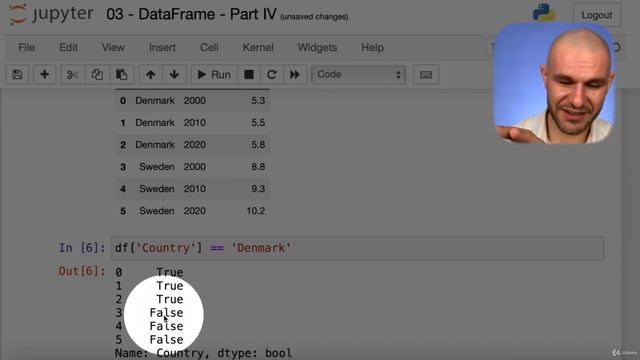Click the presenter webcam video overlay
This screenshot has height=360, width=640.
point(554,84)
